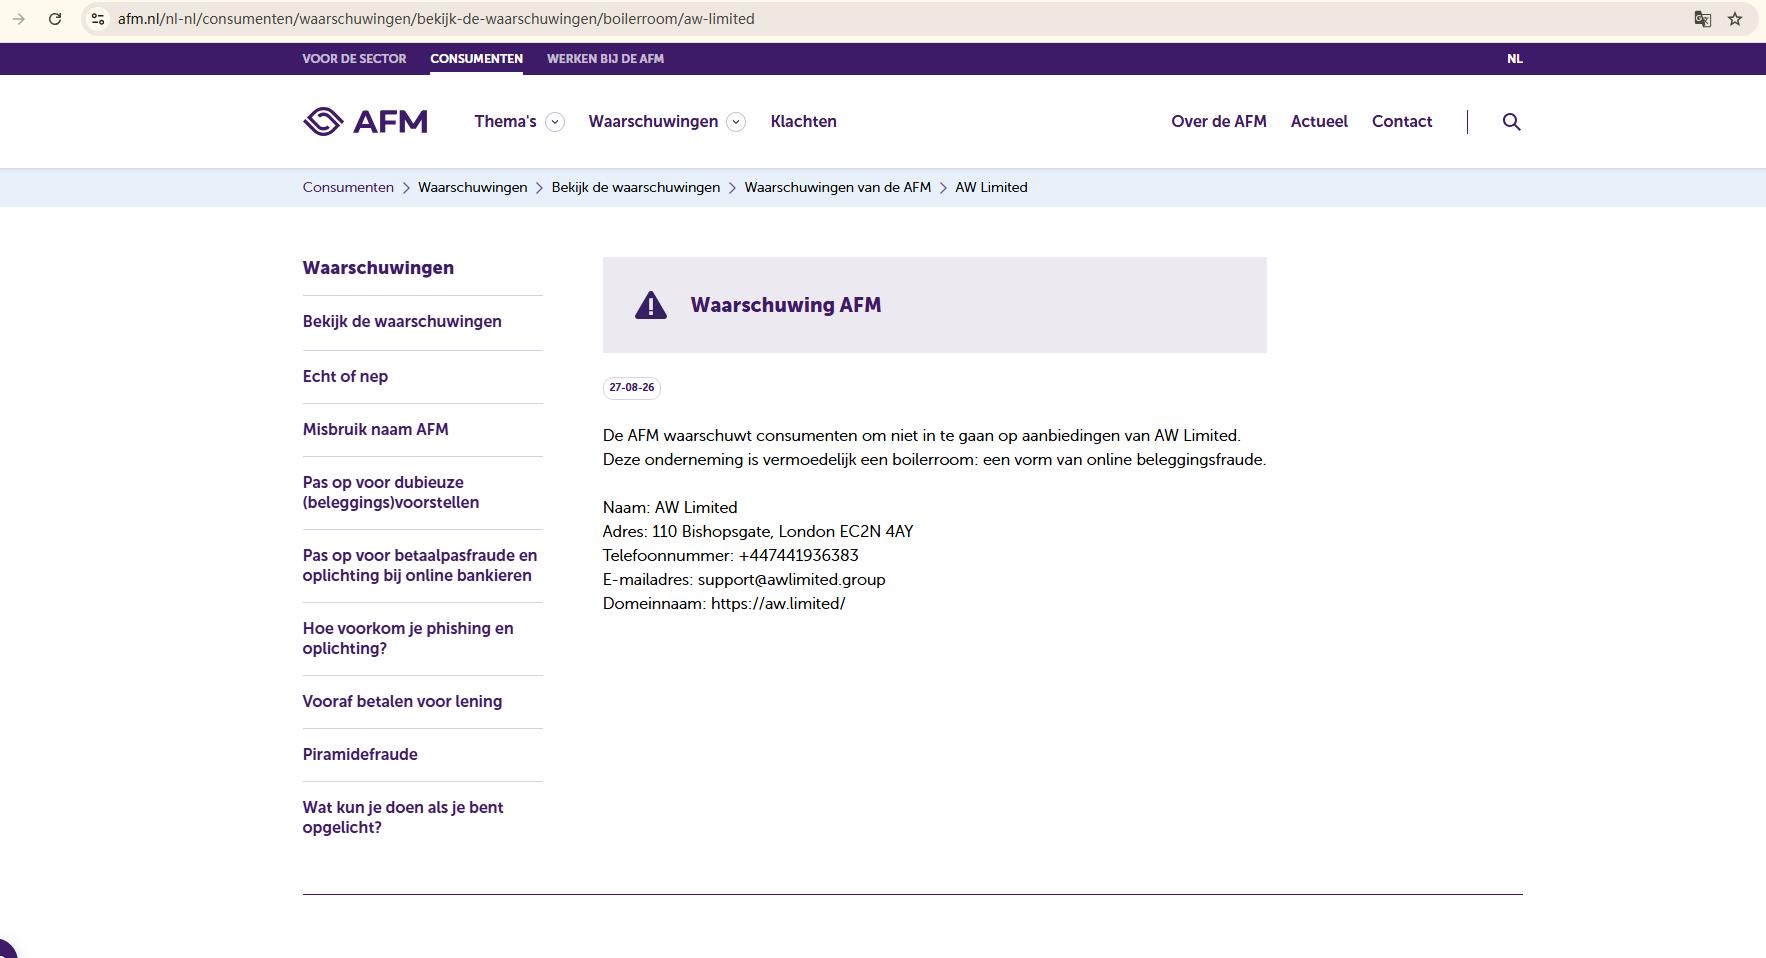Switch to Voor de sector tab
Viewport: 1766px width, 958px height.
click(x=354, y=59)
